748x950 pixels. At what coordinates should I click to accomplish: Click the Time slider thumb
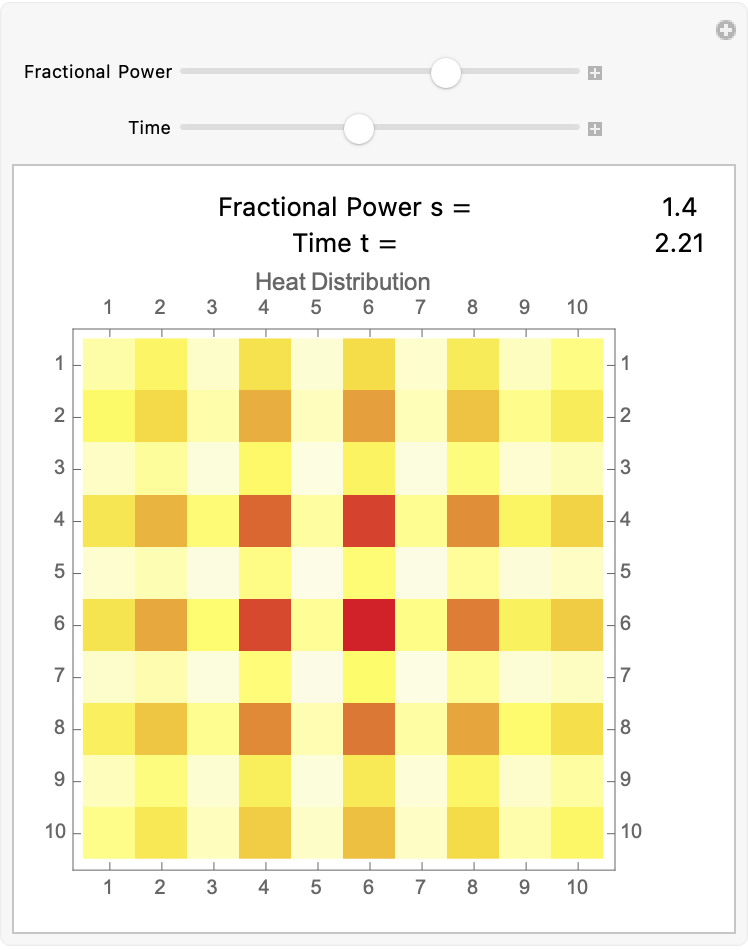359,128
